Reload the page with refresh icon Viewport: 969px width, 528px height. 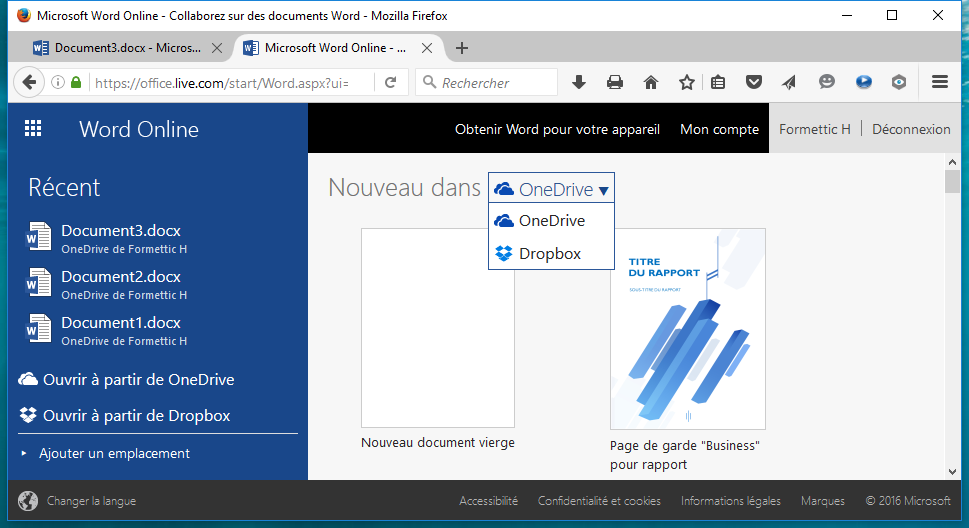[391, 82]
